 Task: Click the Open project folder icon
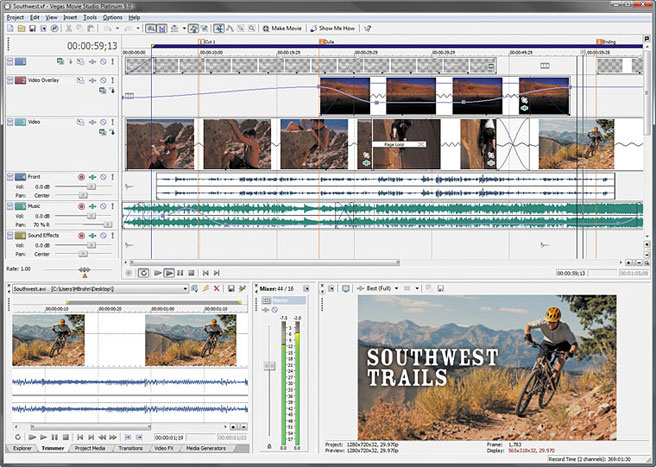tap(19, 29)
